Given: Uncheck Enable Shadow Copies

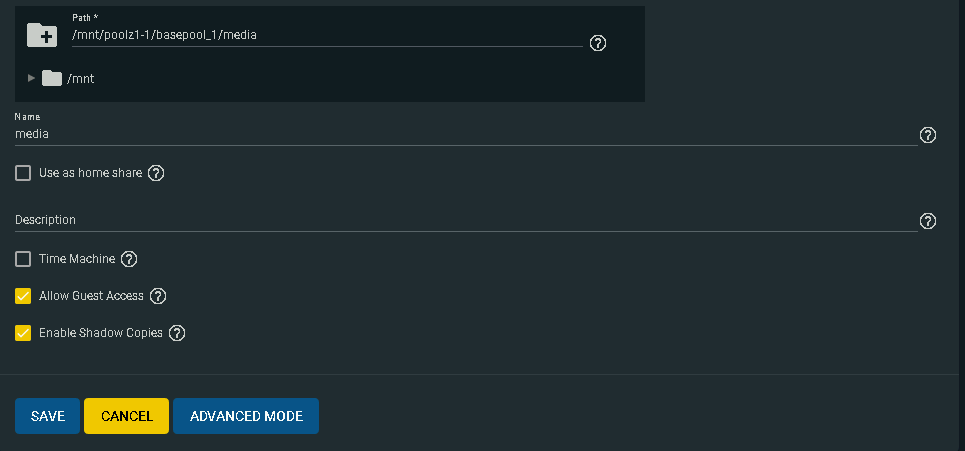Looking at the screenshot, I should coord(23,333).
